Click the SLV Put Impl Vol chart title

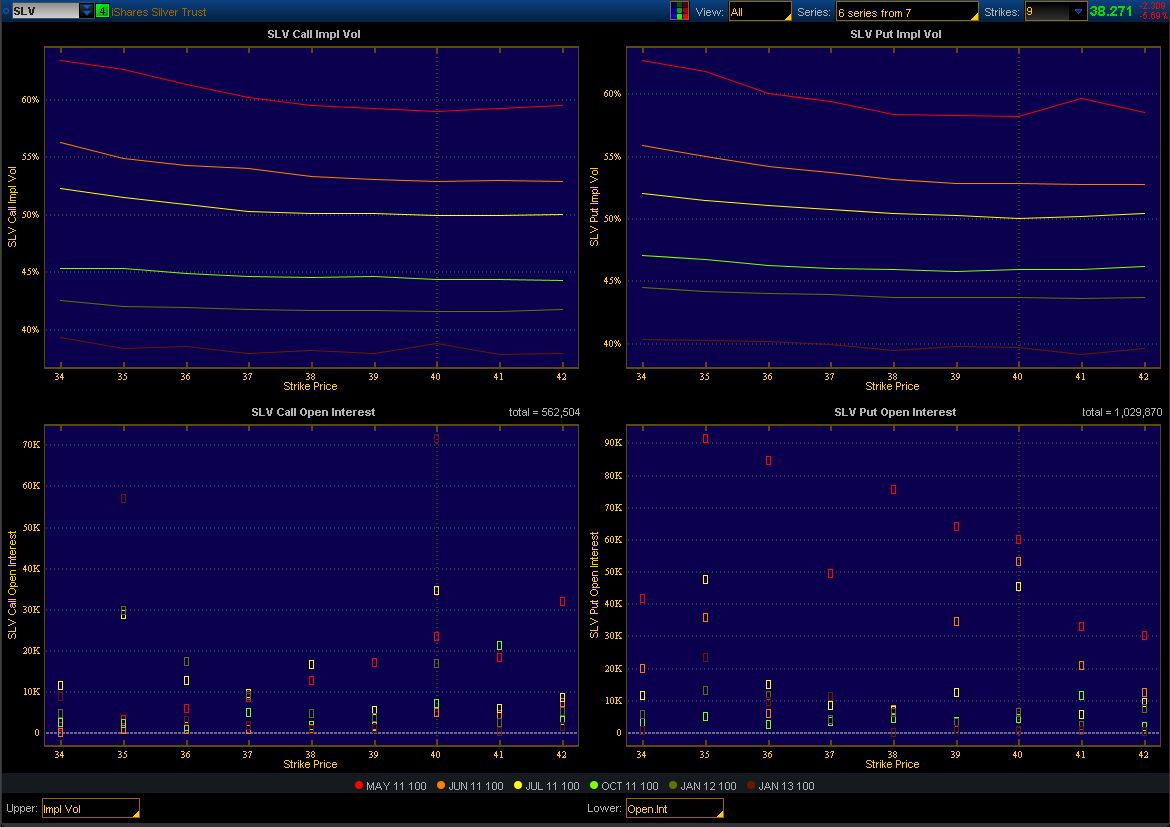click(895, 34)
